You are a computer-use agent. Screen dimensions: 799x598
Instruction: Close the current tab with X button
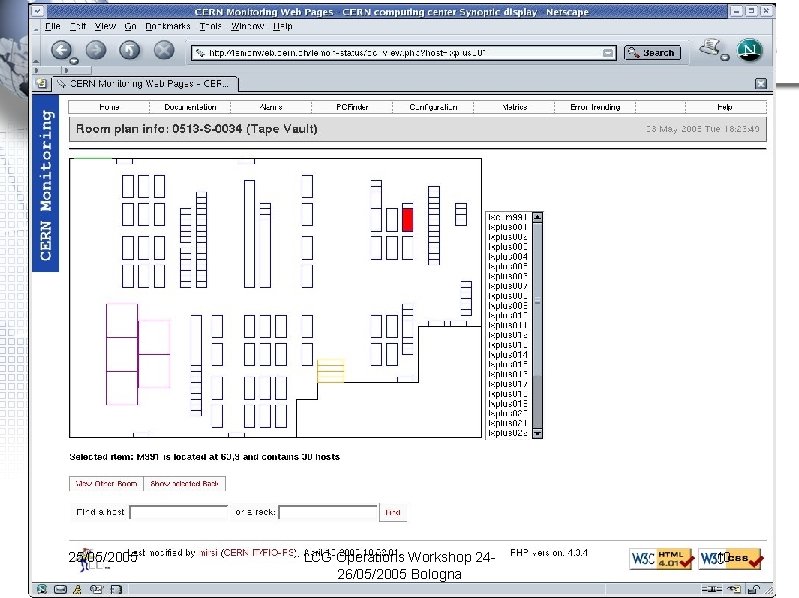point(761,84)
